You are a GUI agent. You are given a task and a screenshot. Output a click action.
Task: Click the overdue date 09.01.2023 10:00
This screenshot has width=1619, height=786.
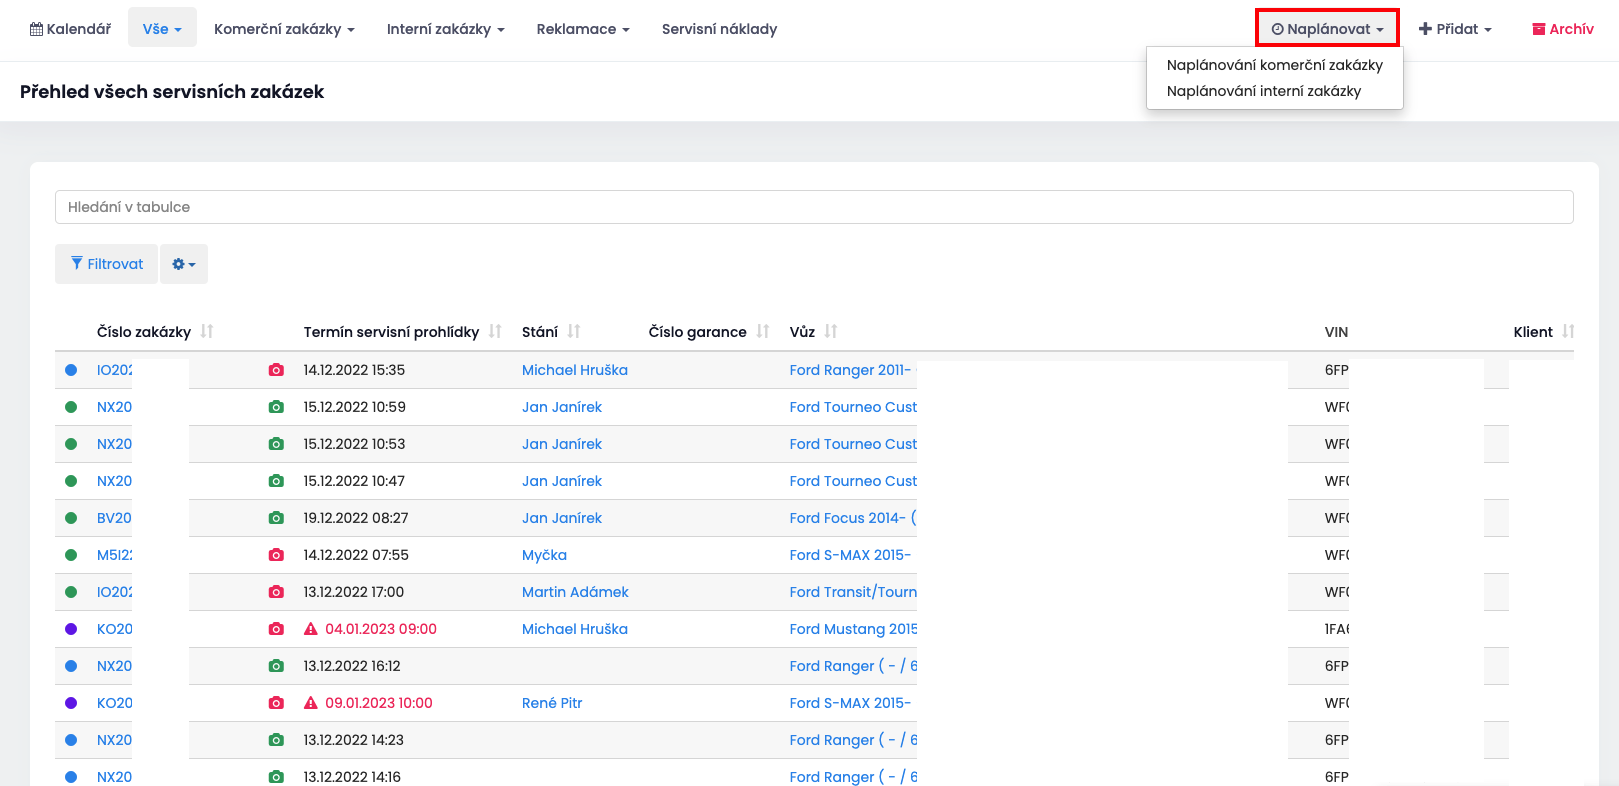point(379,703)
